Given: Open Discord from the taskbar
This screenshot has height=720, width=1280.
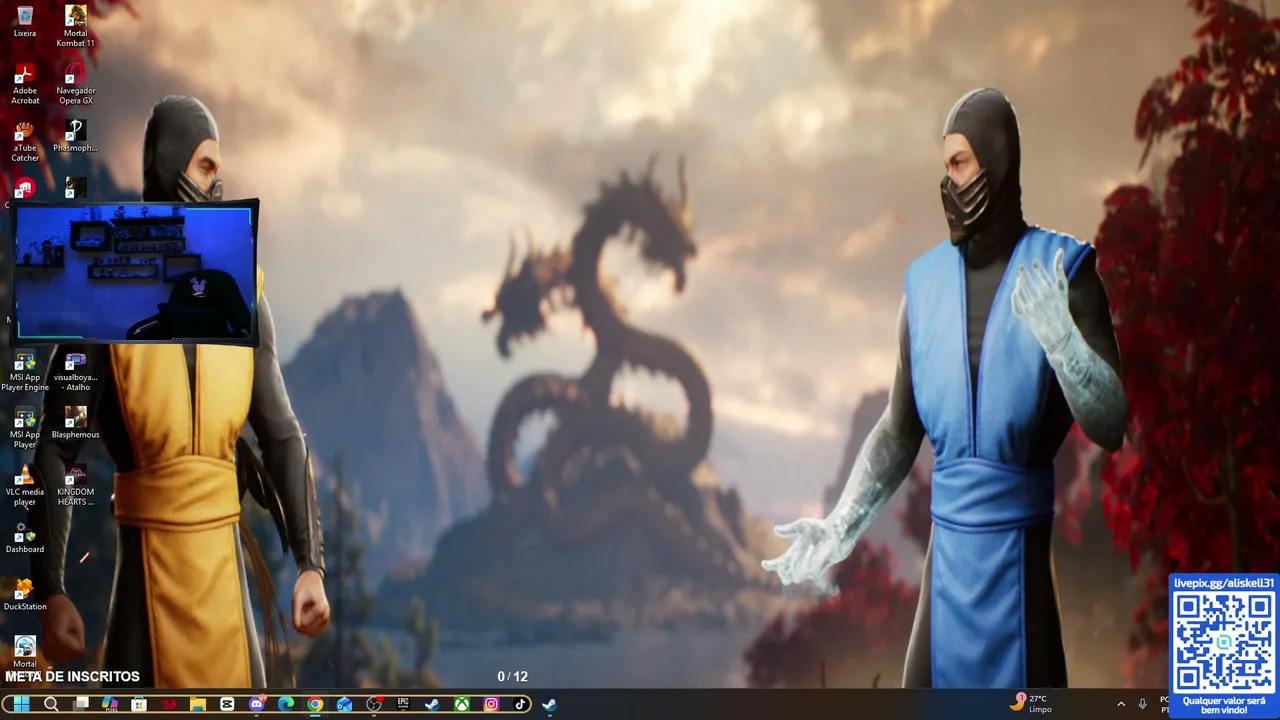Looking at the screenshot, I should [x=257, y=704].
